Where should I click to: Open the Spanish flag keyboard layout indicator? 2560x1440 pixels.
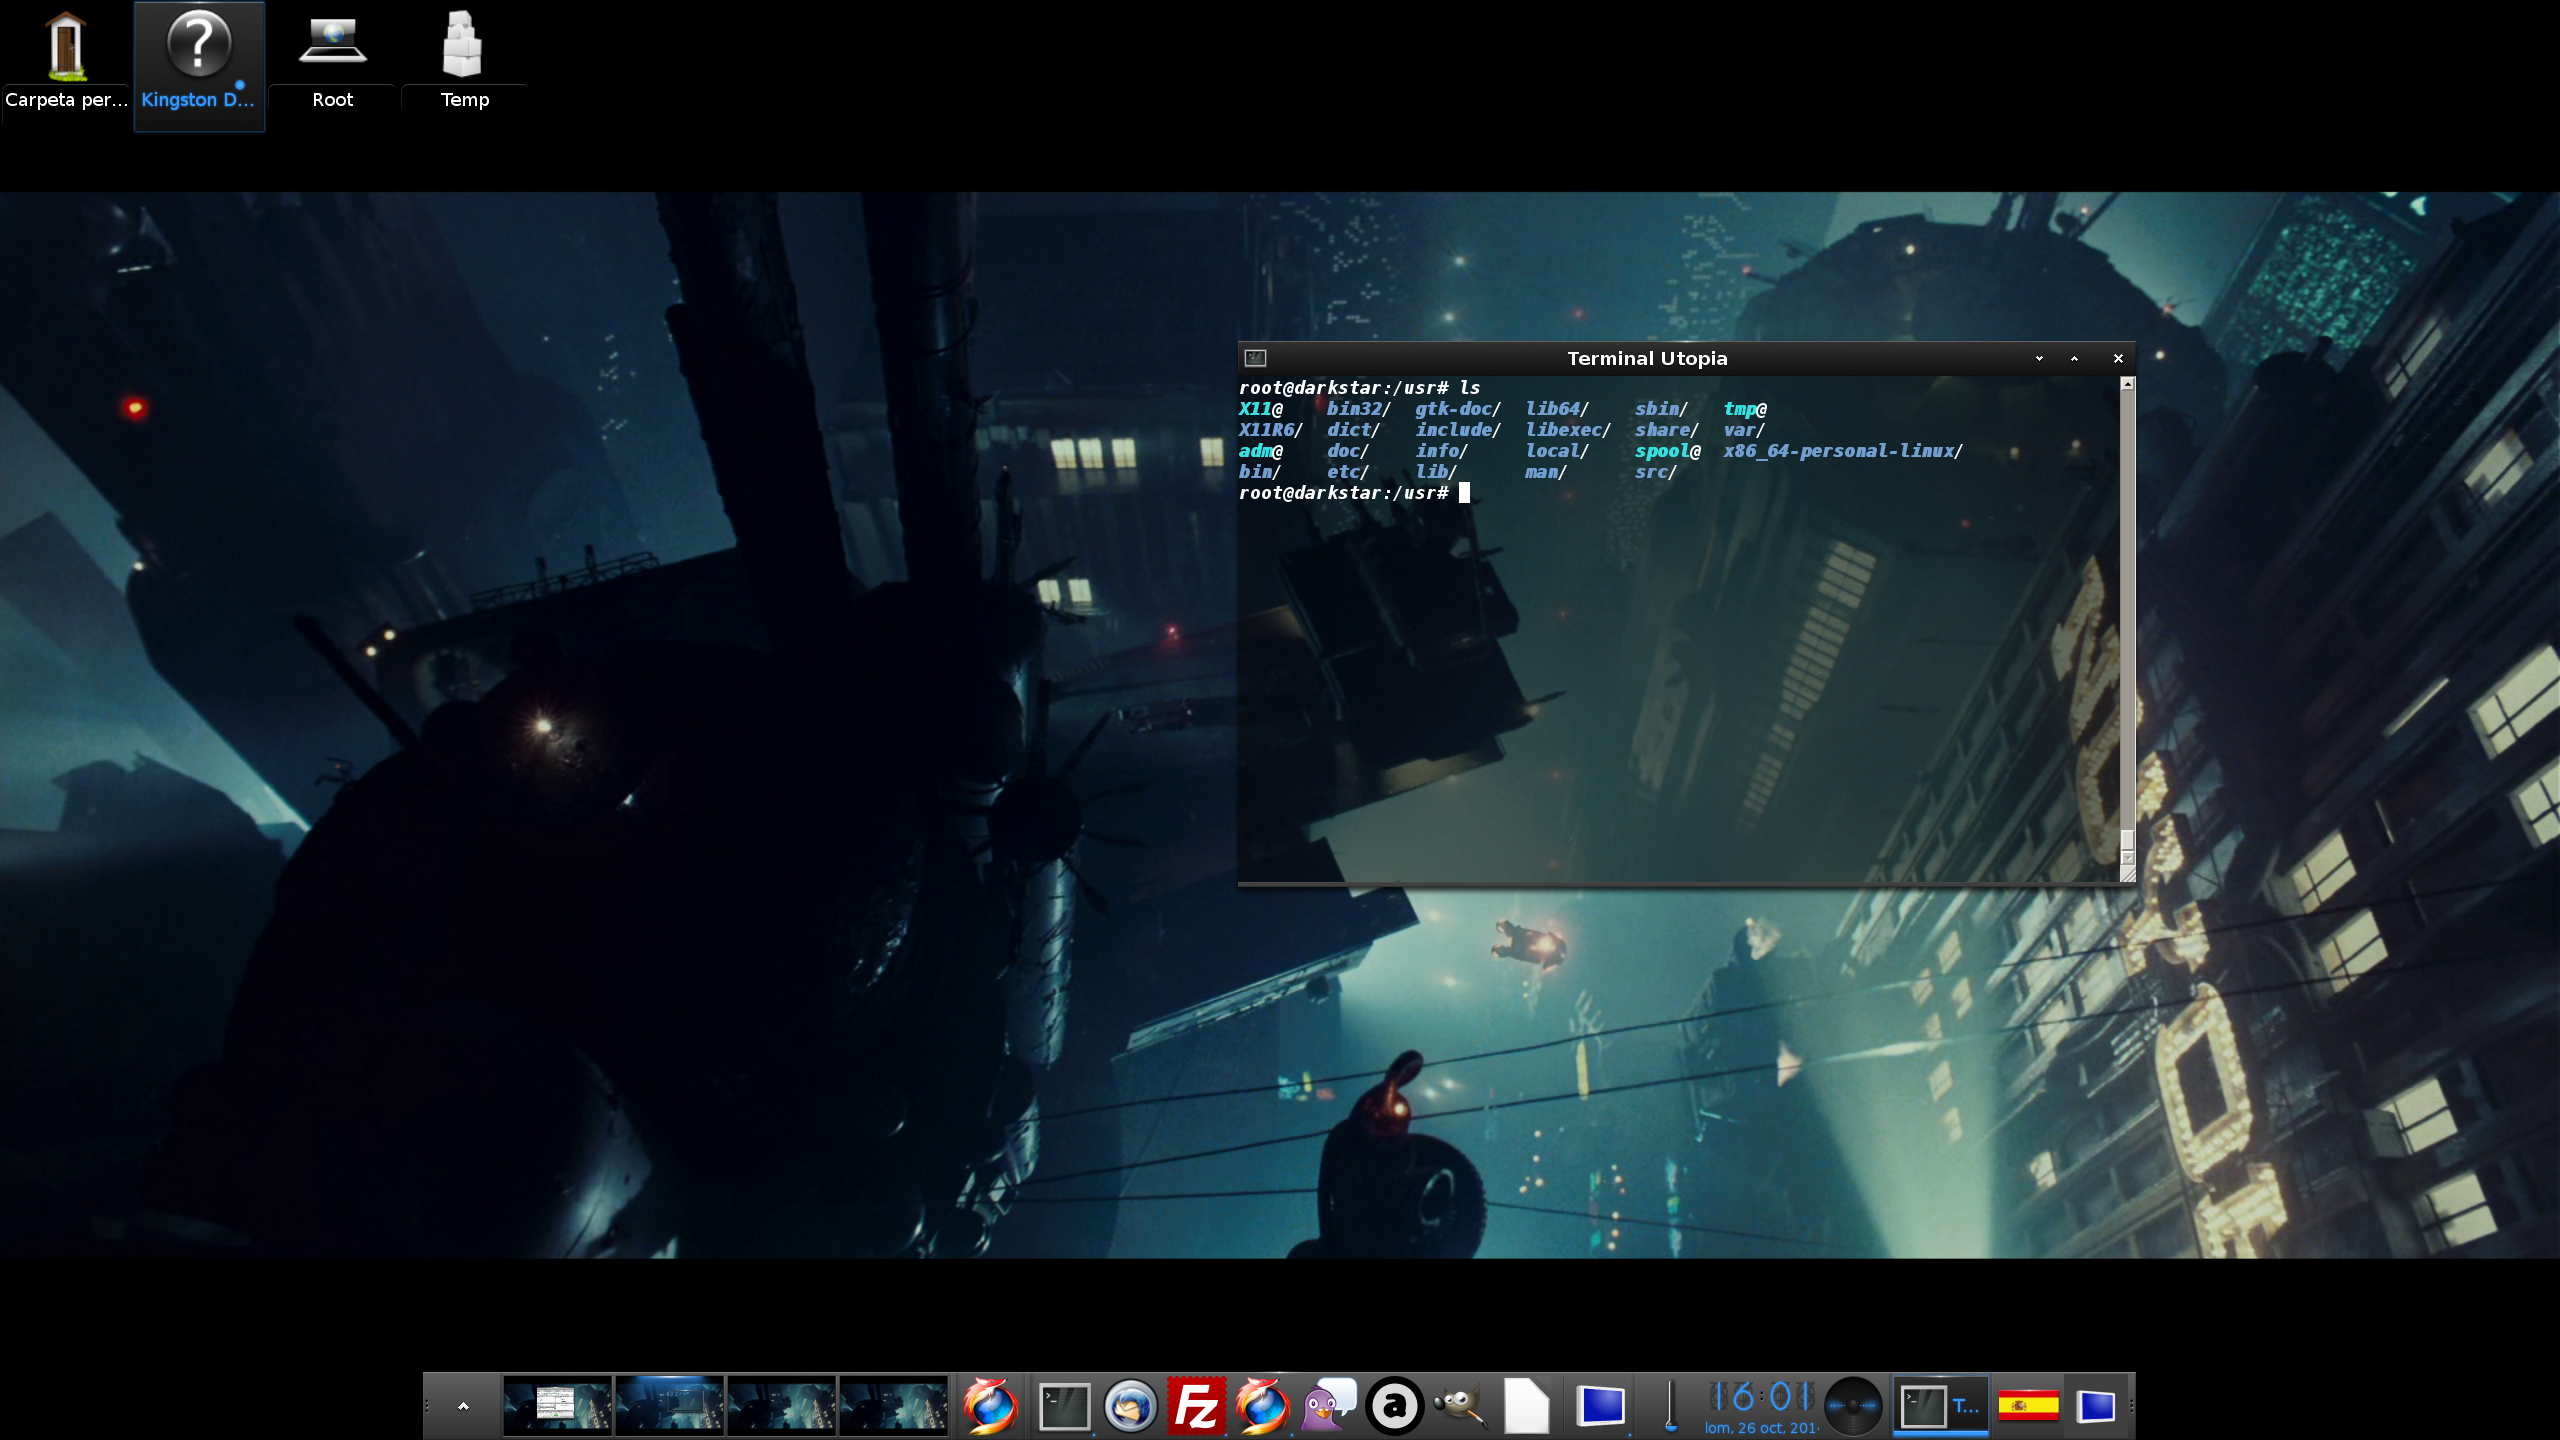2028,1406
